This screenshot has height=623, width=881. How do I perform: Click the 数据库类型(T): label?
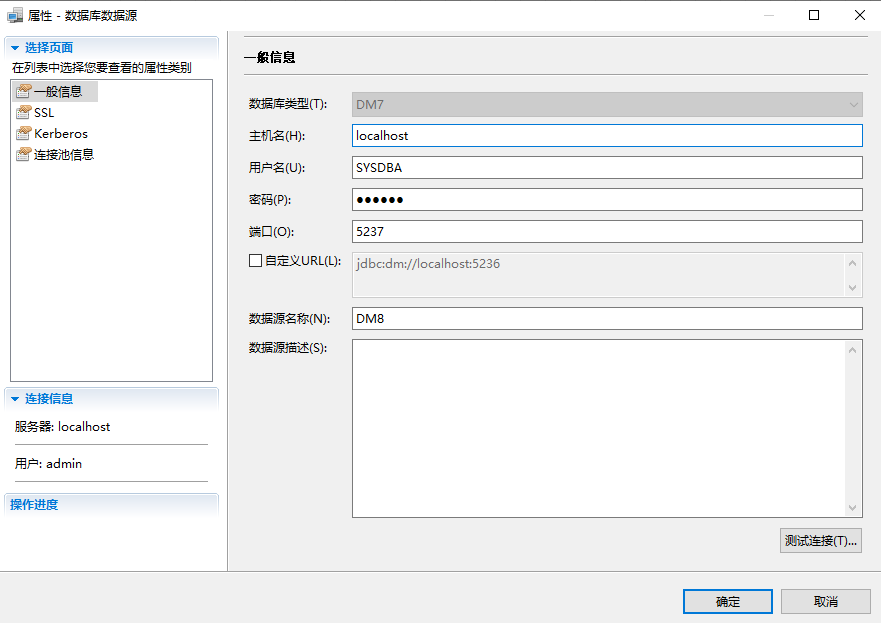(288, 104)
